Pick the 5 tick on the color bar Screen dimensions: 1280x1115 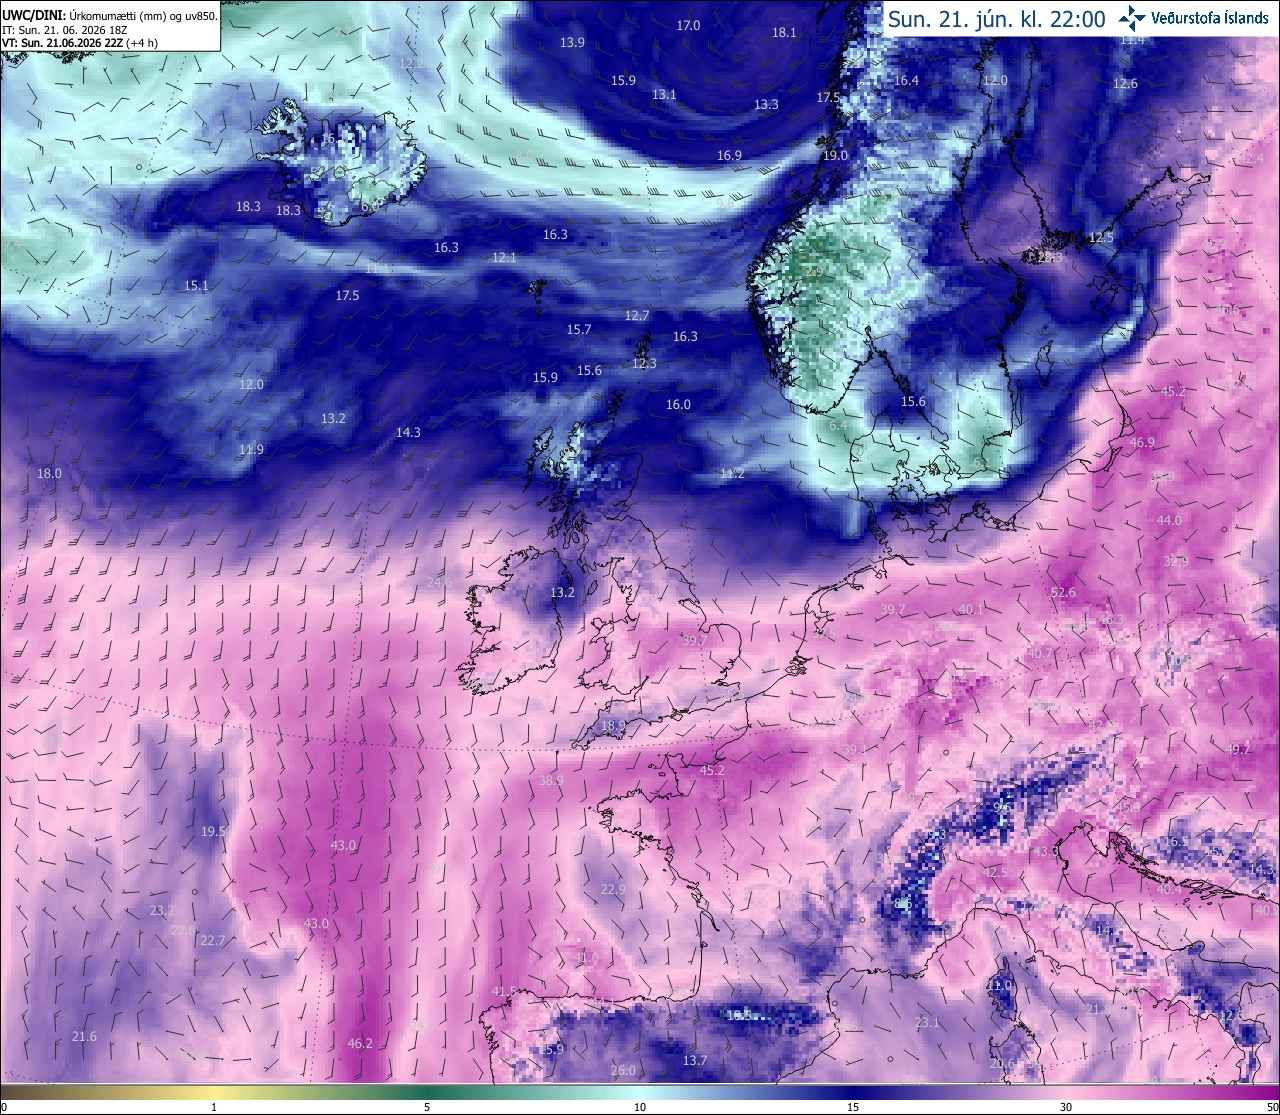(x=427, y=1107)
